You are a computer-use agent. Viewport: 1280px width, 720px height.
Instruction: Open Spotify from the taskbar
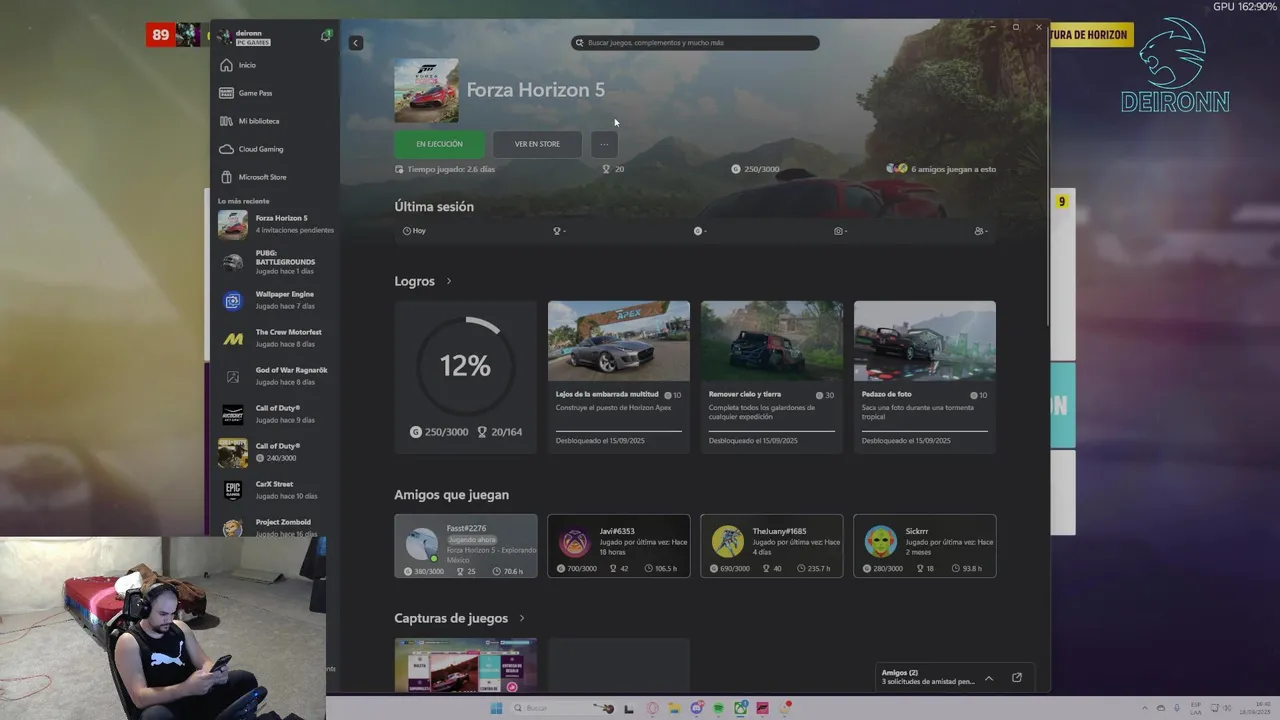(x=718, y=708)
